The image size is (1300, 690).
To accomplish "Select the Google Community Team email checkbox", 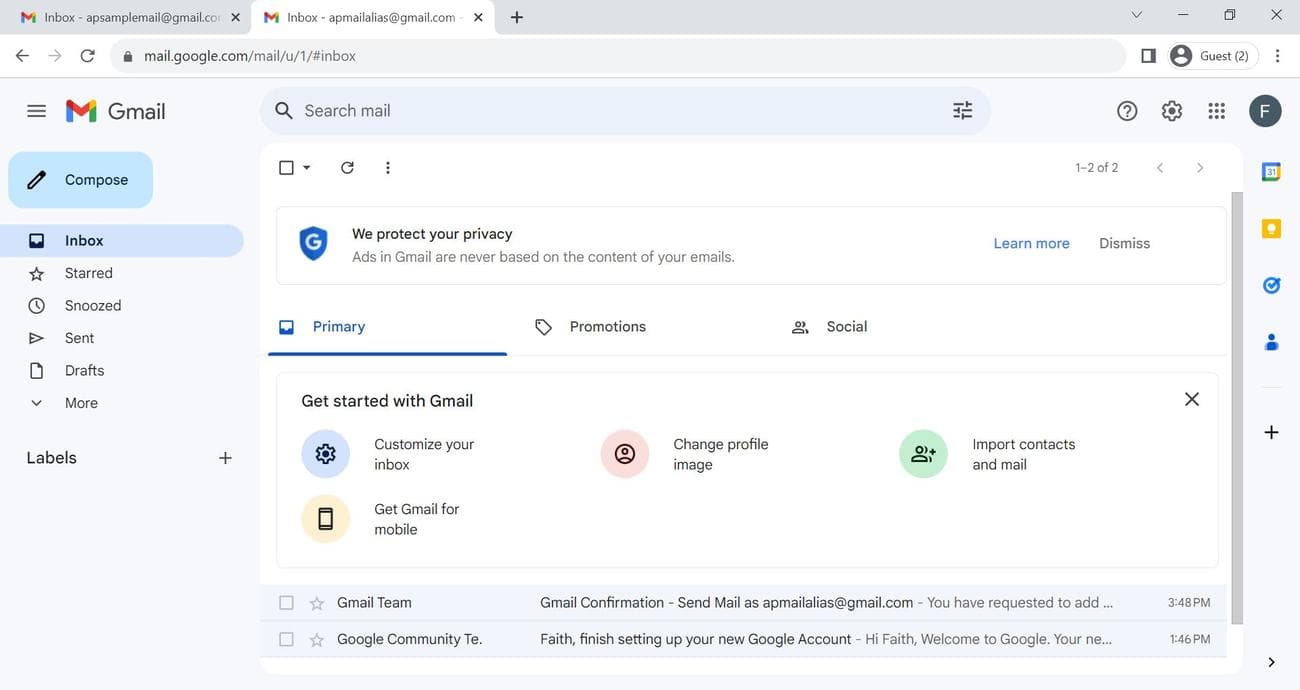I will [286, 638].
